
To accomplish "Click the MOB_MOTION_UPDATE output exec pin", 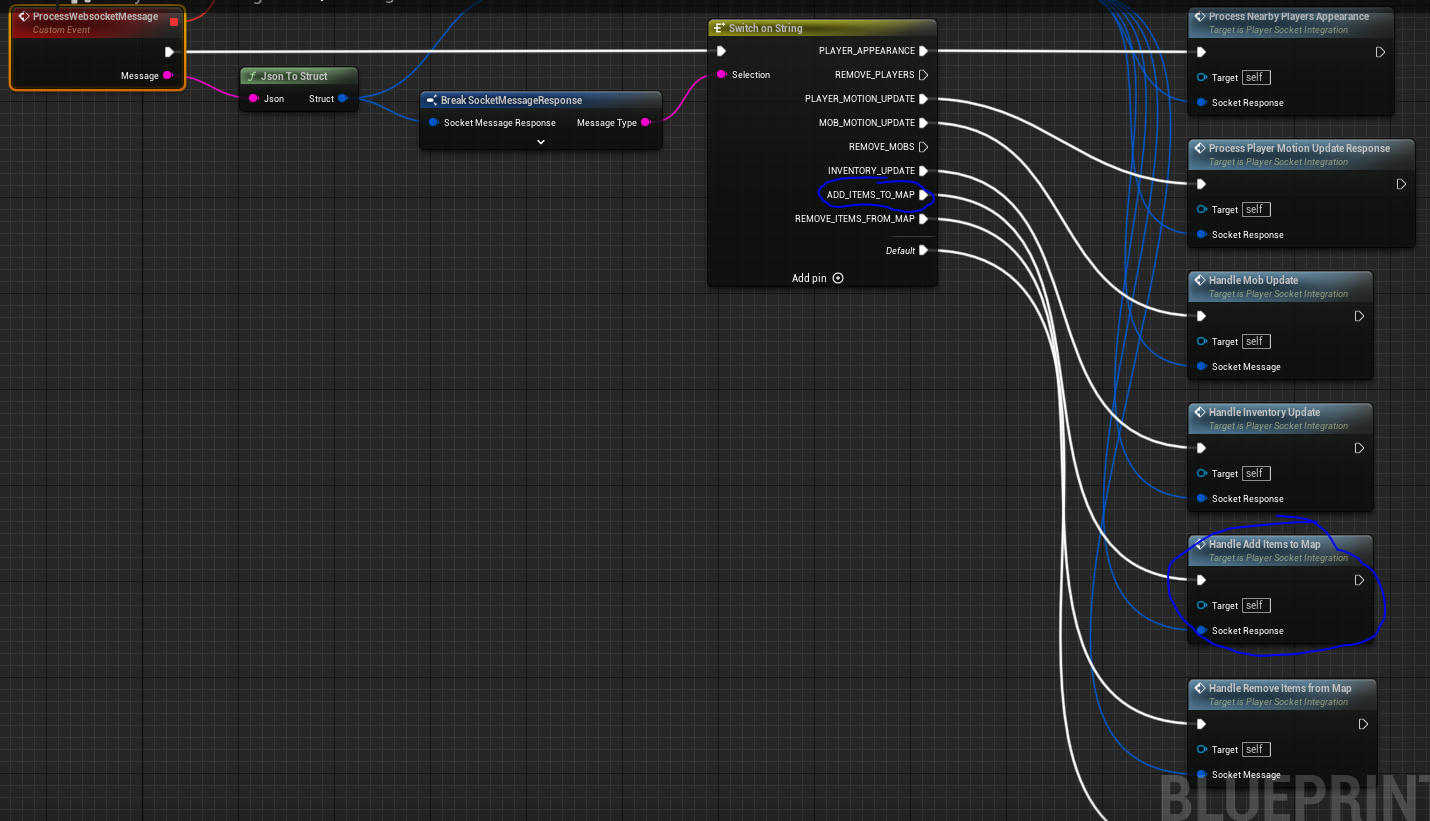I will (923, 123).
